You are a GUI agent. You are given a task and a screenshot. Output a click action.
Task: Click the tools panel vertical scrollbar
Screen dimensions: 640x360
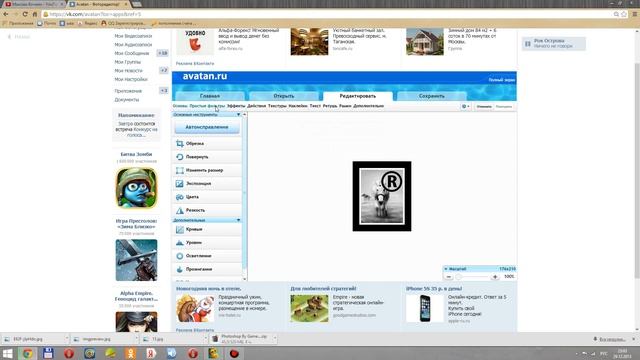tap(244, 196)
